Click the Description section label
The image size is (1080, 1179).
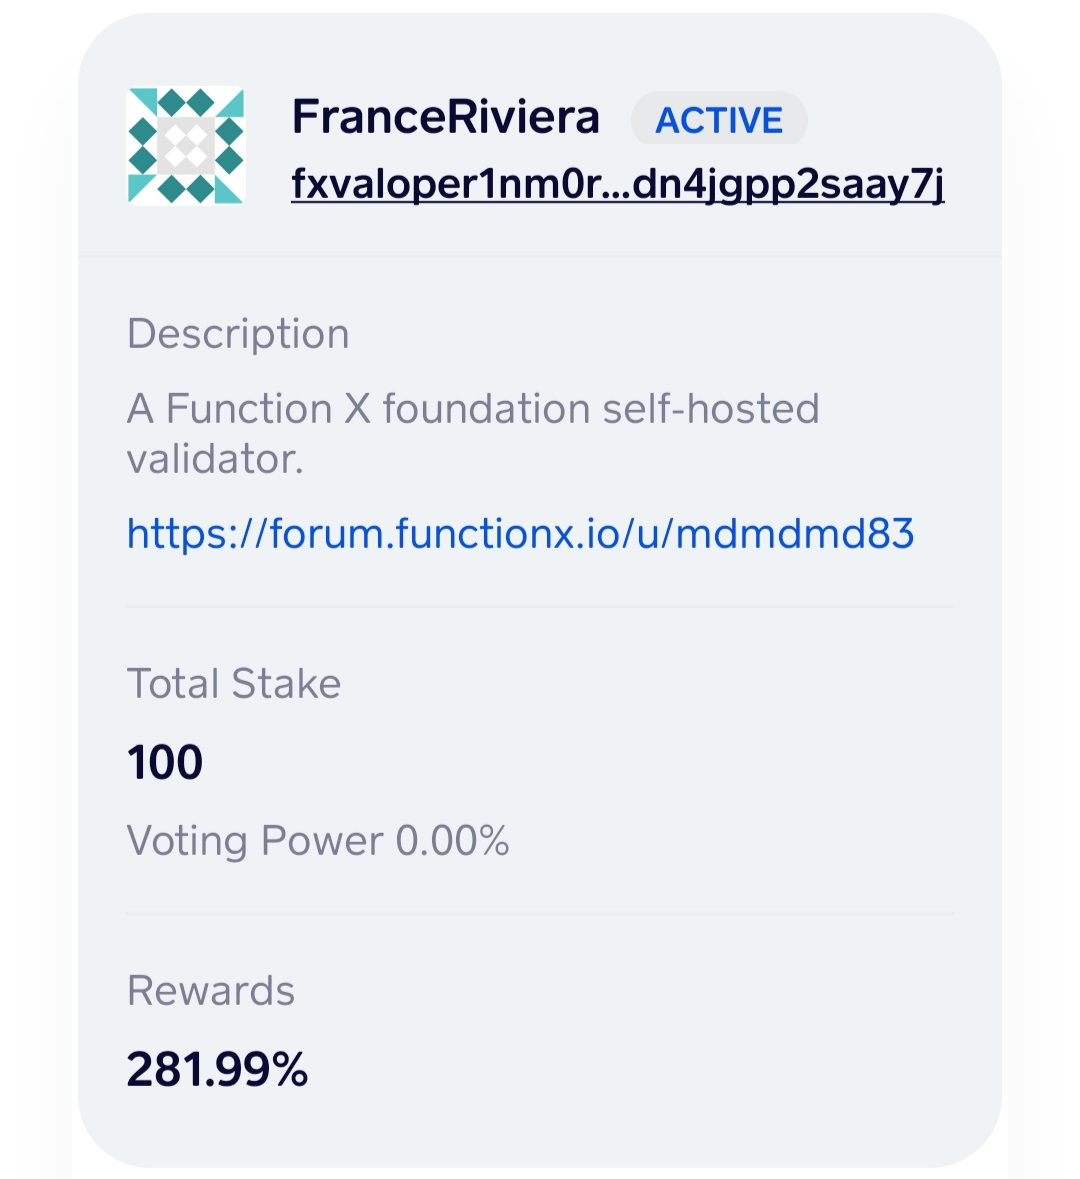238,334
